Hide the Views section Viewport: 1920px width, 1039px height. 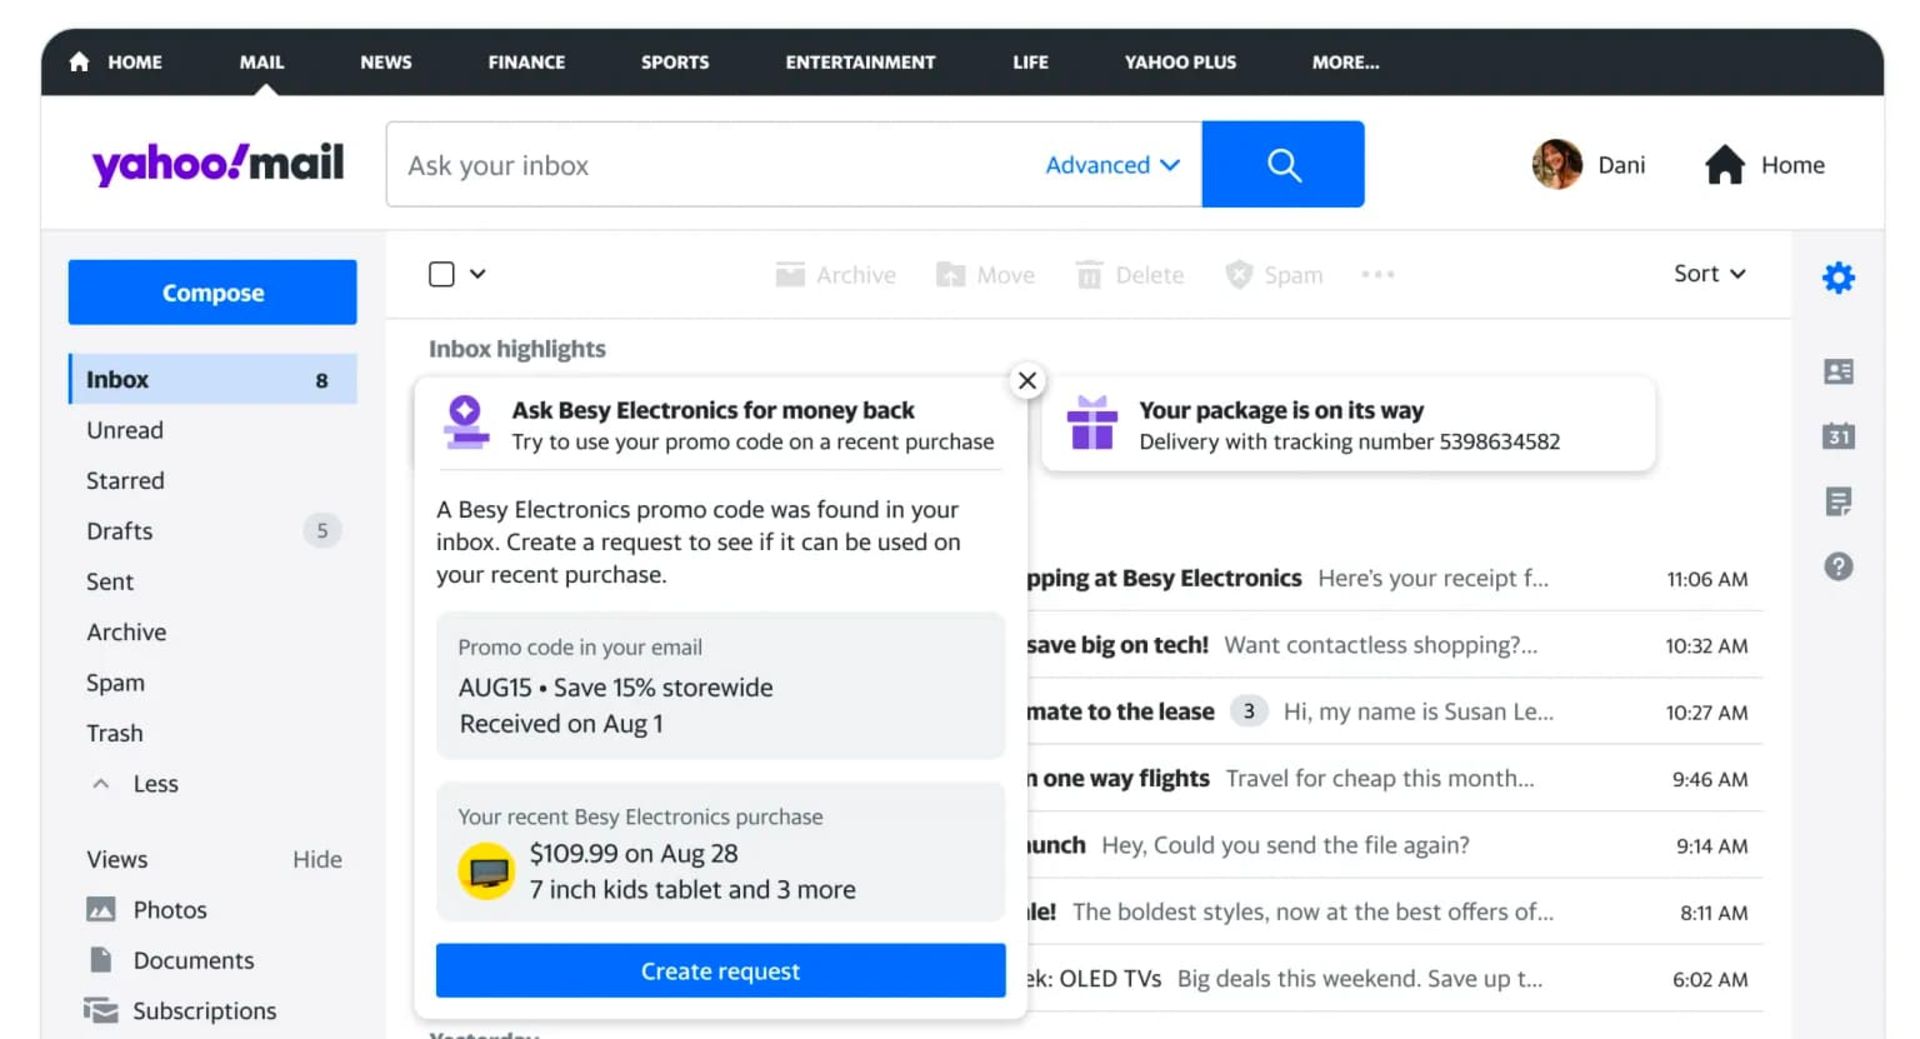point(317,859)
